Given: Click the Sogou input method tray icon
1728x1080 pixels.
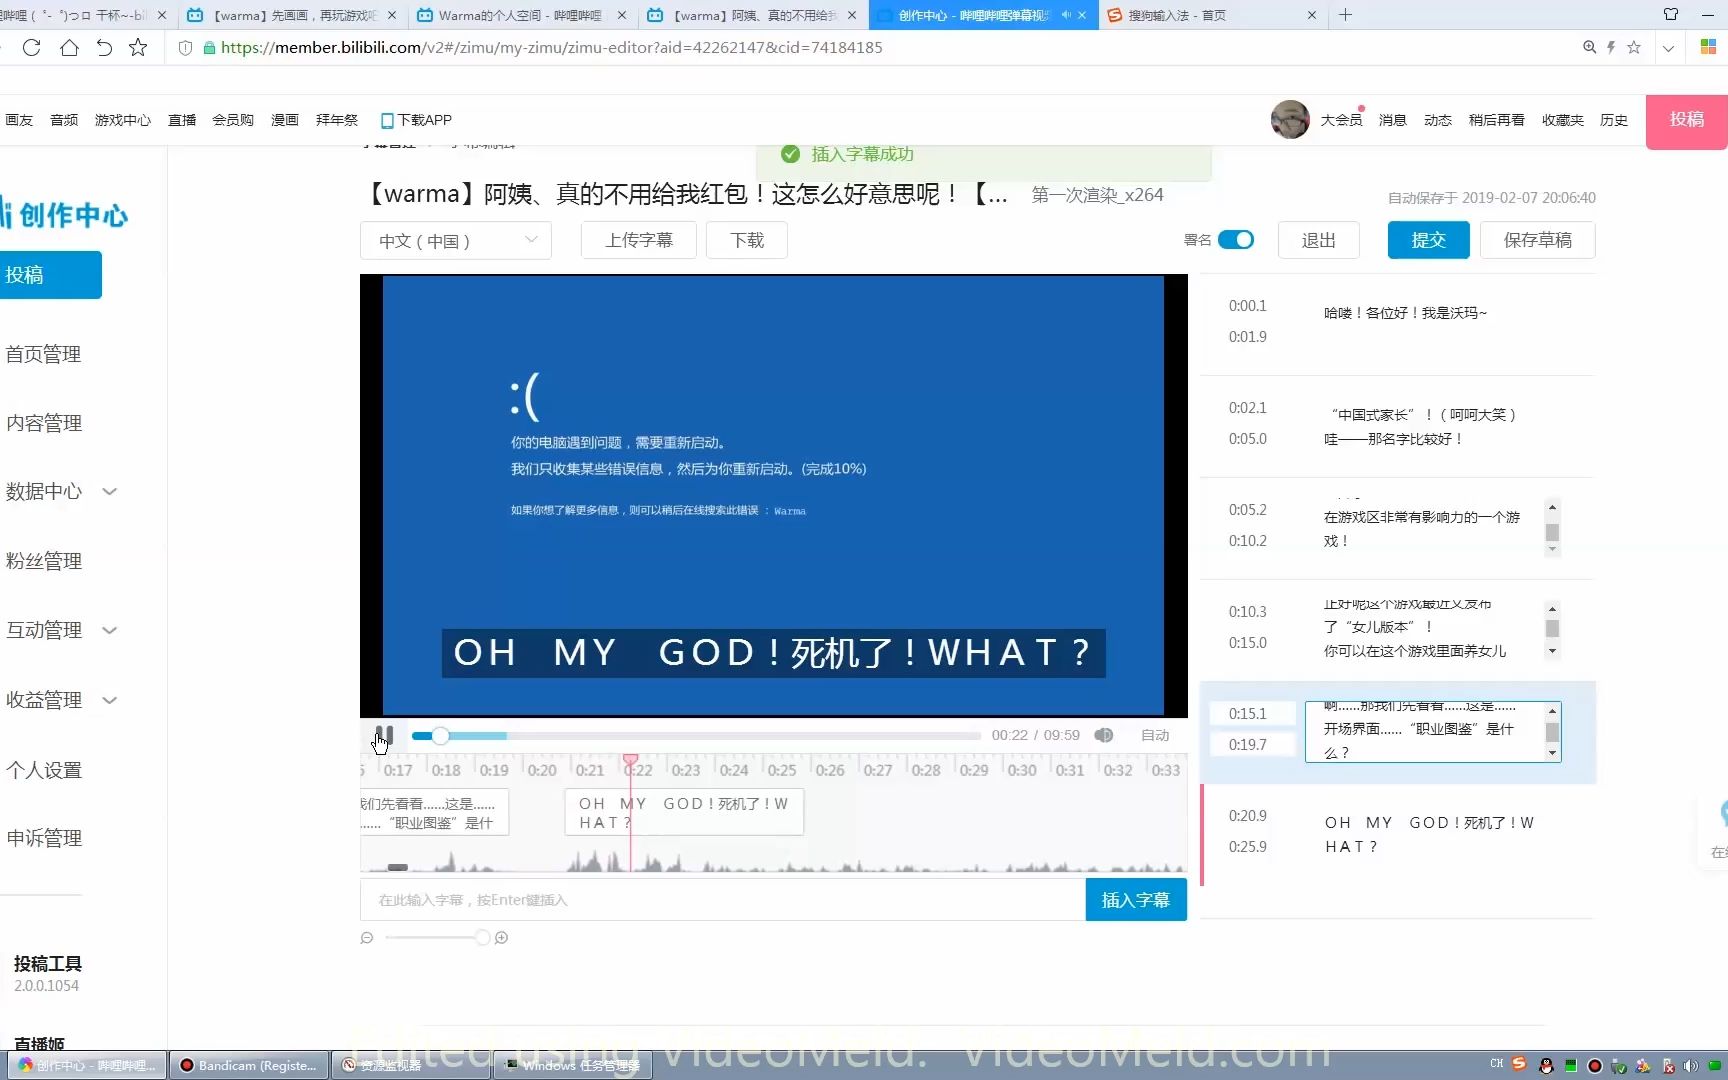Looking at the screenshot, I should pos(1519,1065).
